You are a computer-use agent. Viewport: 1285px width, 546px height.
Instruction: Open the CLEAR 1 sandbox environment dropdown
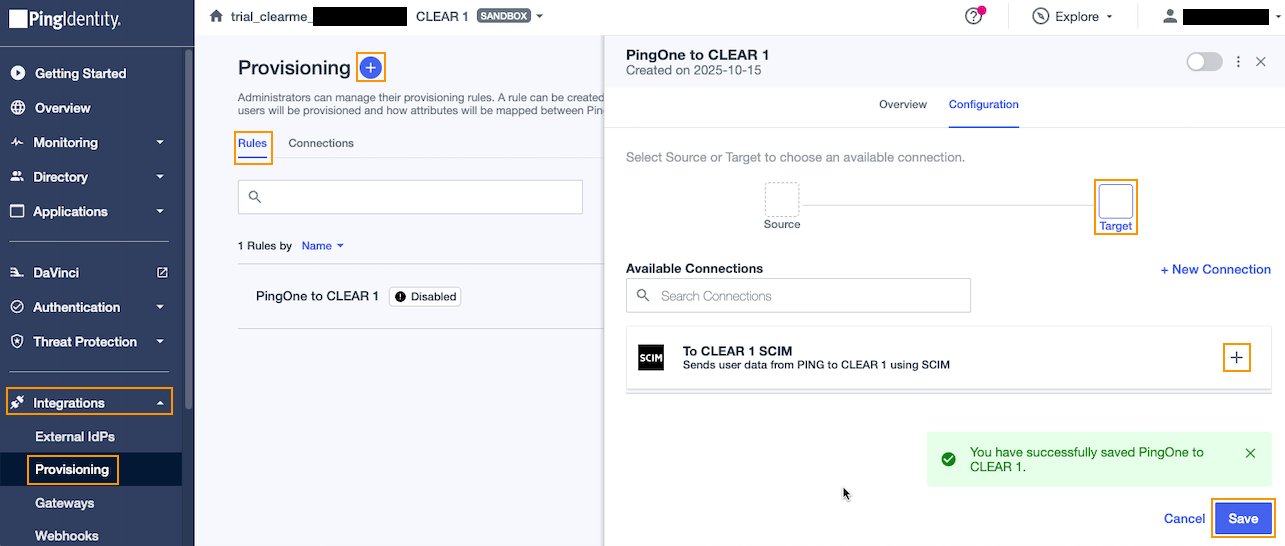(480, 16)
